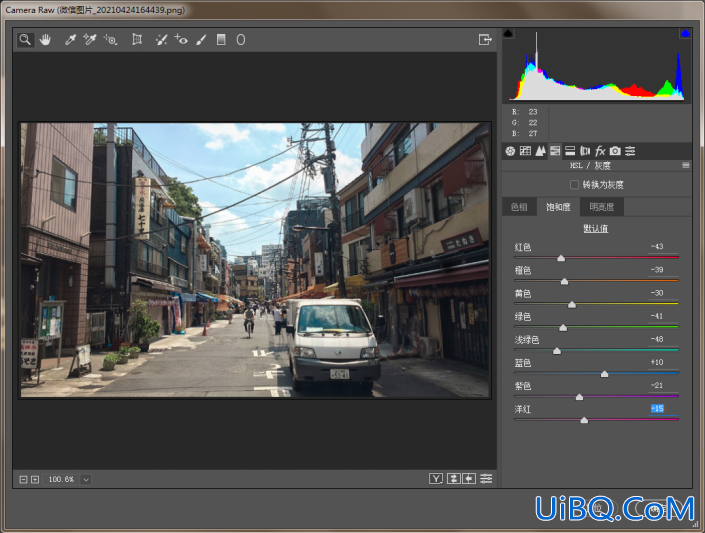
Task: Click the 红色 value field showing -43
Action: click(x=663, y=246)
